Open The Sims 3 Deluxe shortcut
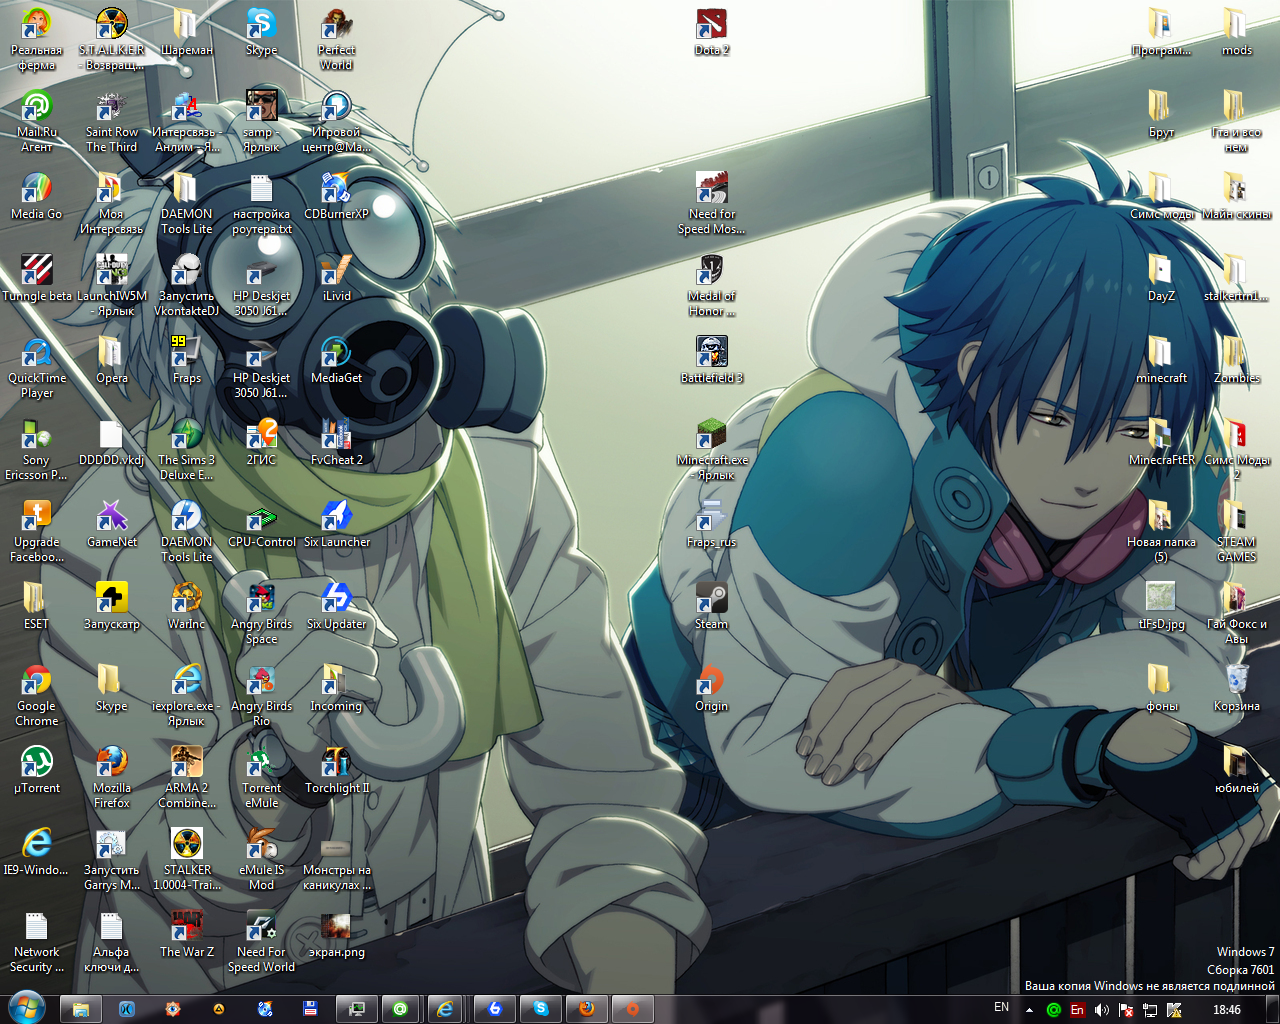Viewport: 1280px width, 1024px height. tap(186, 448)
